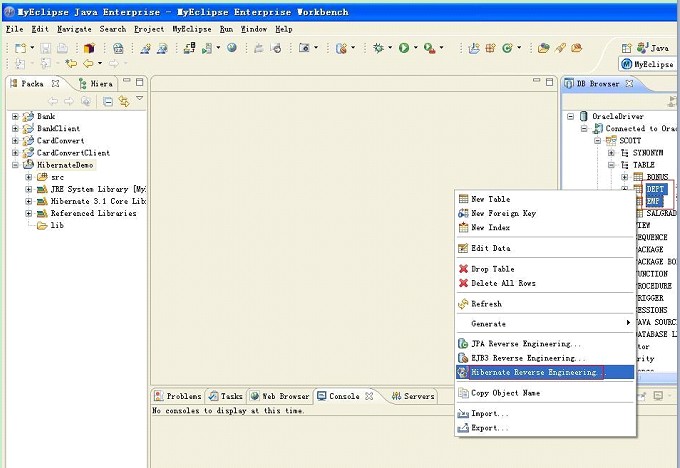The image size is (680, 468).
Task: Toggle Link with Editor in Package Explorer
Action: [124, 101]
